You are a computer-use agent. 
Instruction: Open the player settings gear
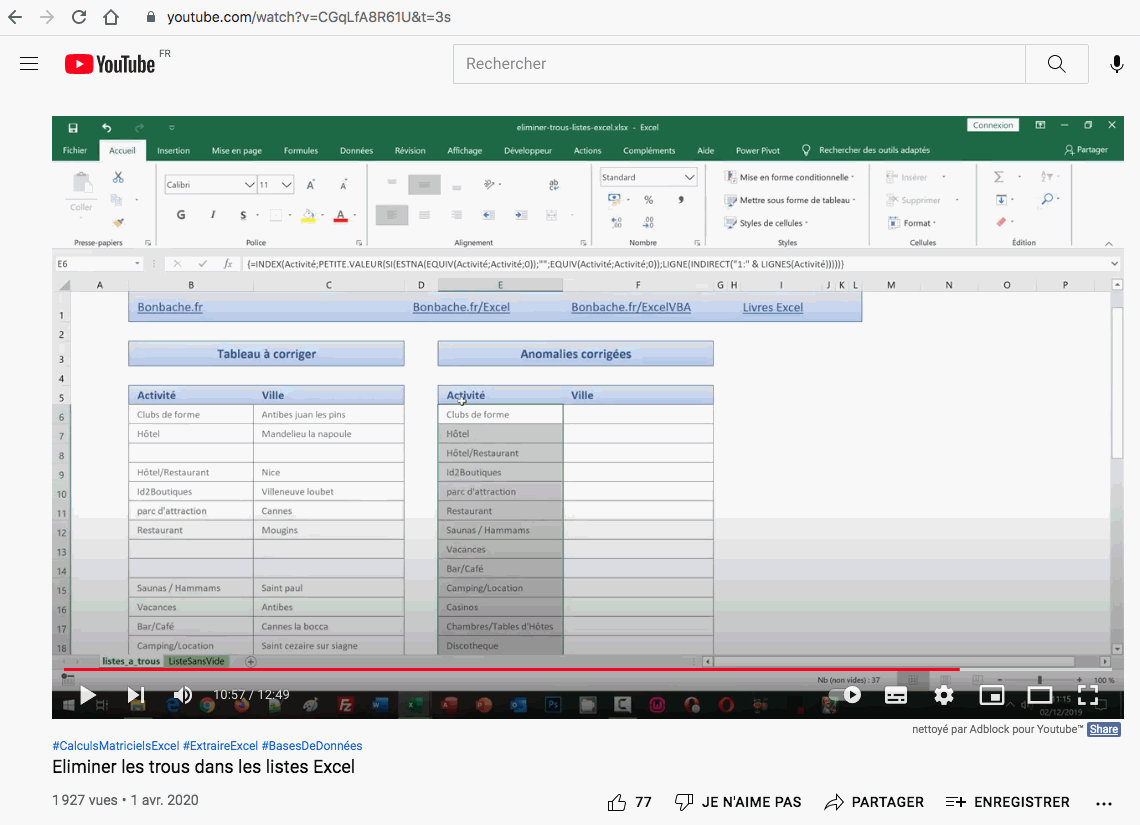coord(943,694)
